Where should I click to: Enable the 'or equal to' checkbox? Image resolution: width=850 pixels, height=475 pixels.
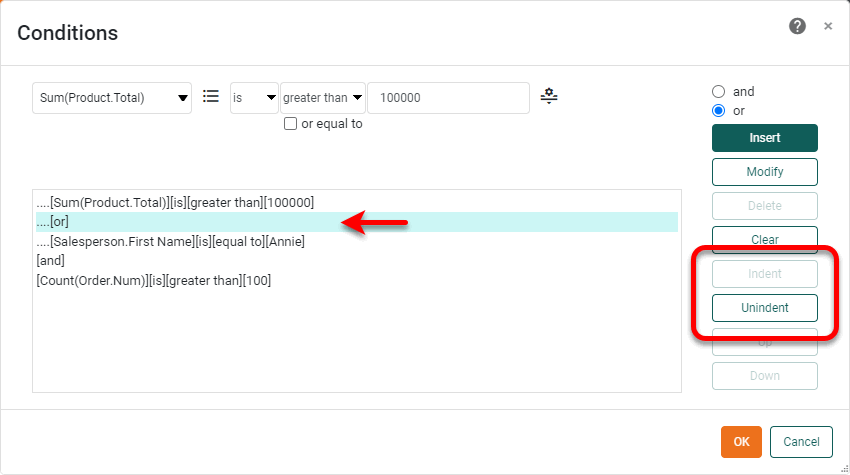(291, 124)
